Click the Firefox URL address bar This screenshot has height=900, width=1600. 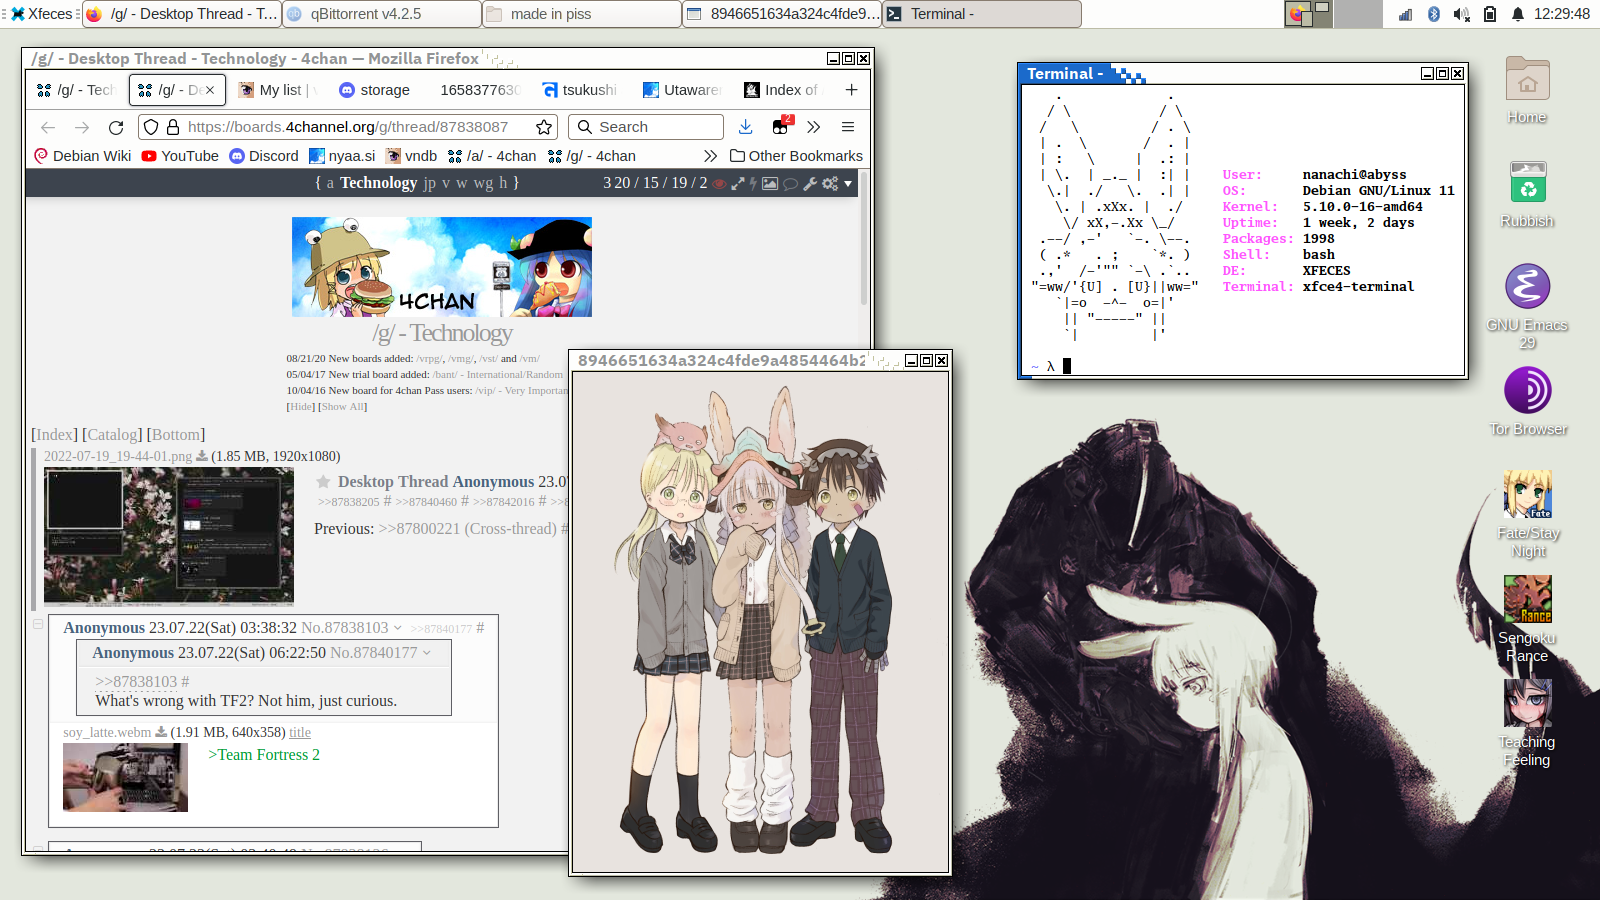tap(346, 127)
